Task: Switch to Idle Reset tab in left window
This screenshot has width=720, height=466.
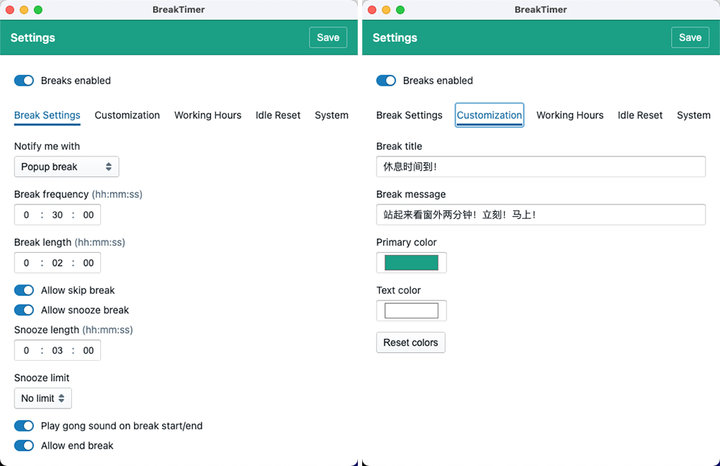Action: click(278, 115)
